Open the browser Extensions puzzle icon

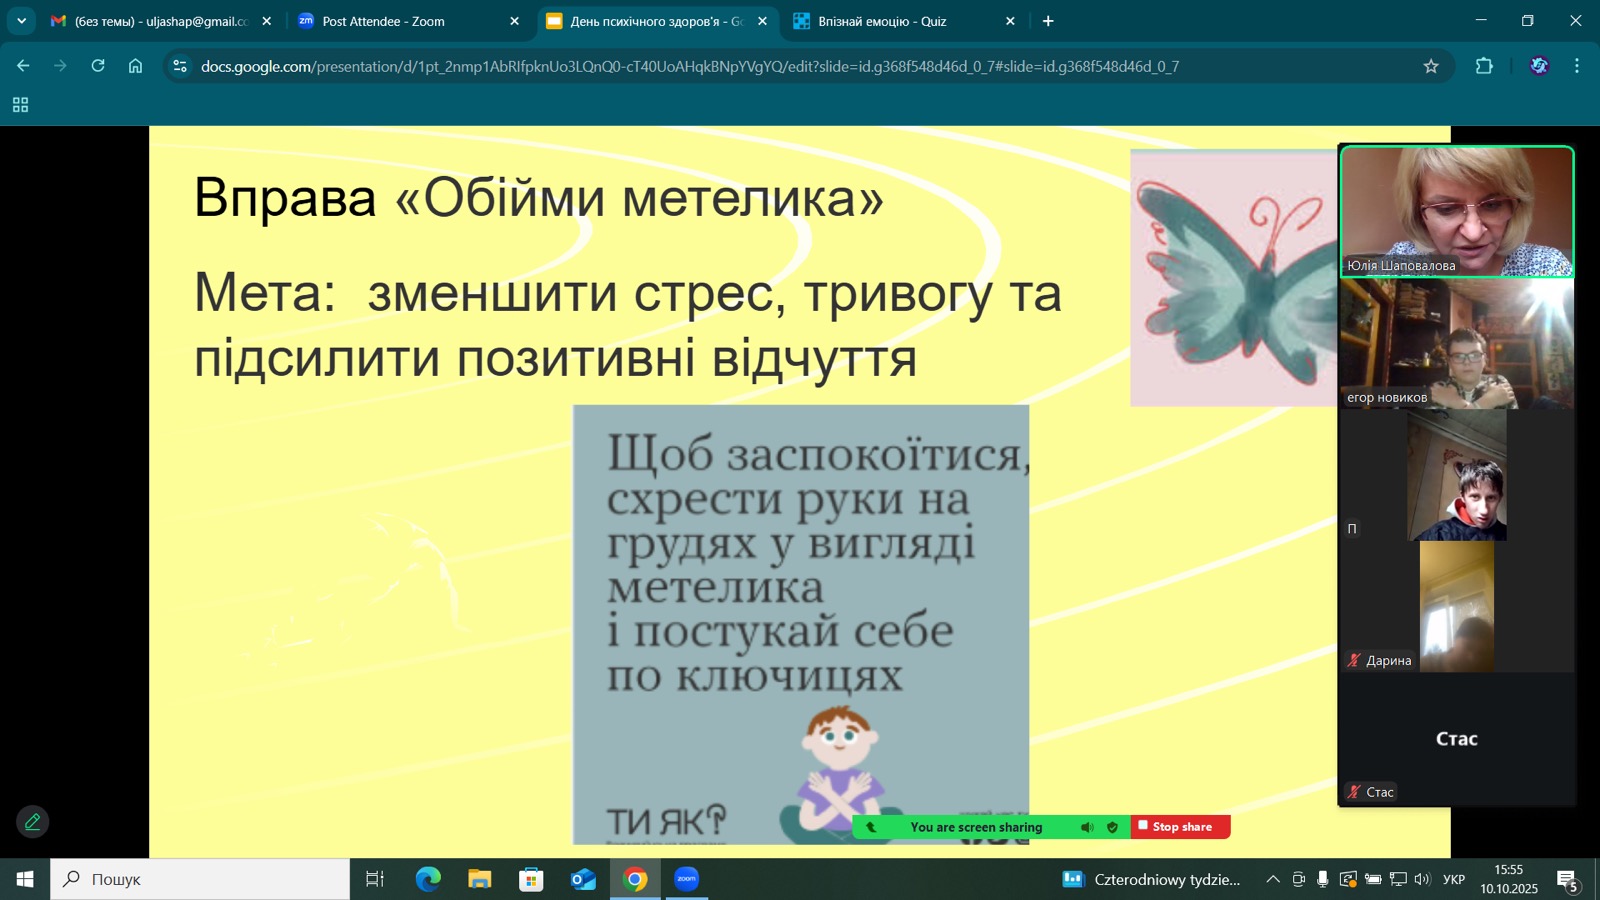tap(1484, 66)
